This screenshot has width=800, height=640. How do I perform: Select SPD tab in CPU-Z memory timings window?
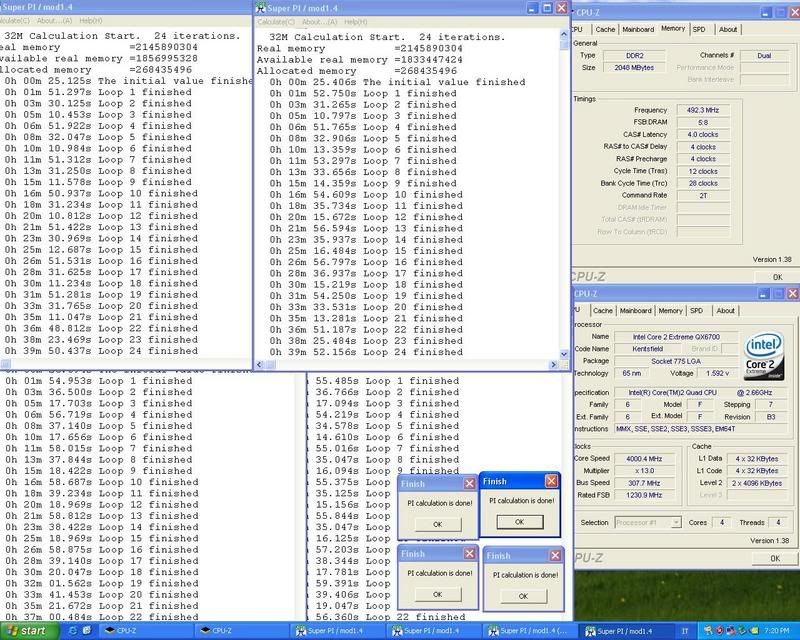click(699, 30)
